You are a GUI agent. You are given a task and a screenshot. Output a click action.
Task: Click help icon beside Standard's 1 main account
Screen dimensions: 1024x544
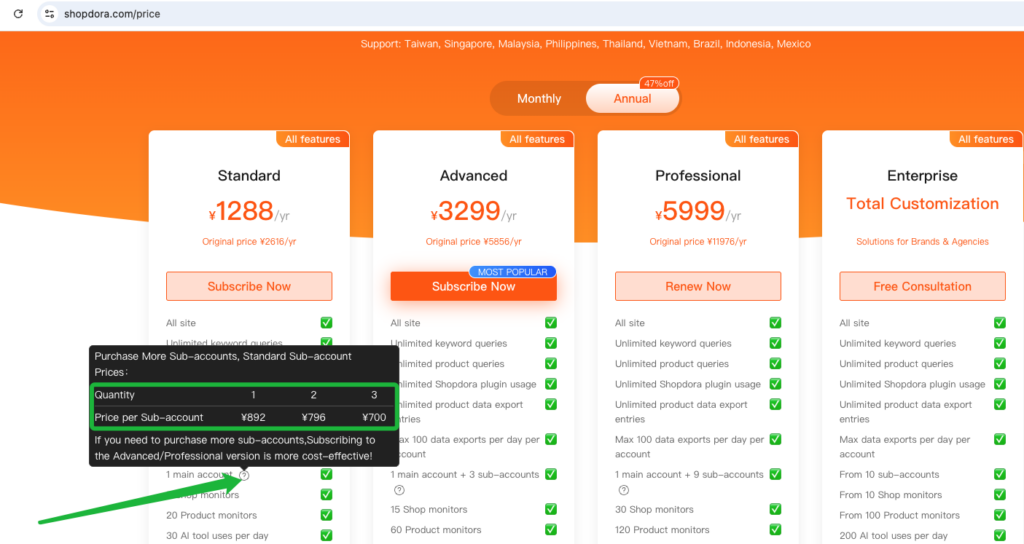point(244,475)
